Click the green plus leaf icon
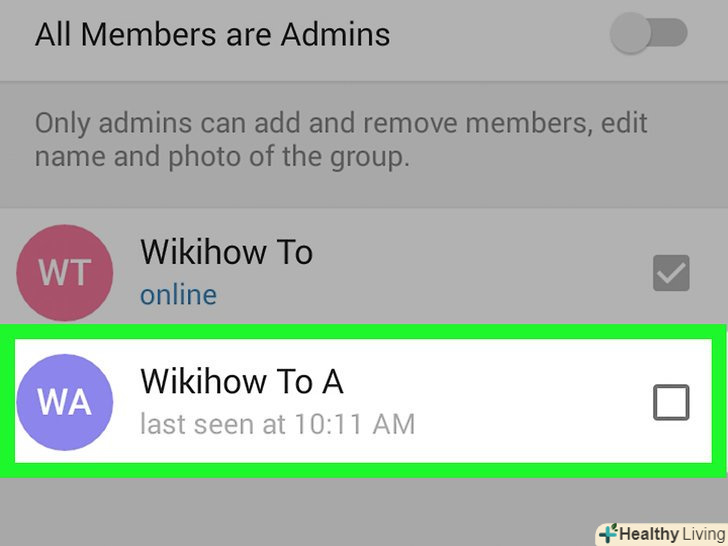The width and height of the screenshot is (728, 546). (609, 534)
